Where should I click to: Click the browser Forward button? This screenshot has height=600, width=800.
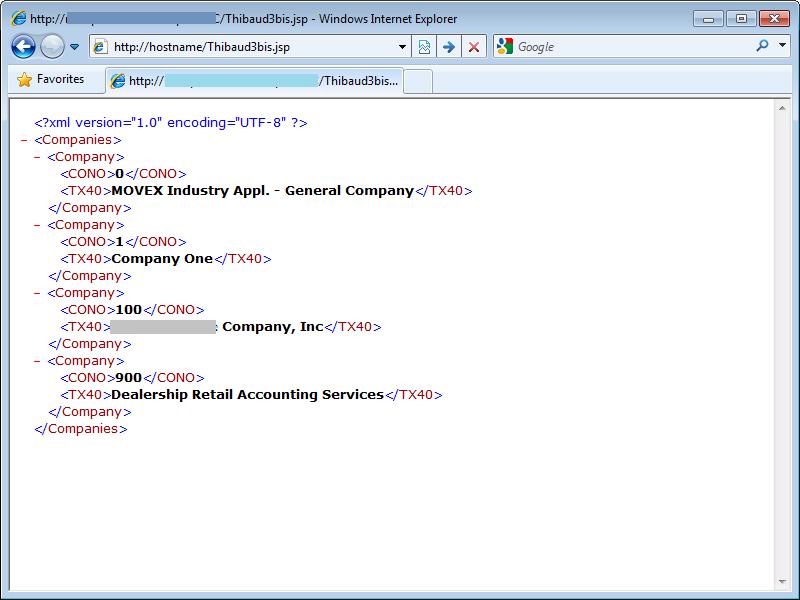(52, 46)
